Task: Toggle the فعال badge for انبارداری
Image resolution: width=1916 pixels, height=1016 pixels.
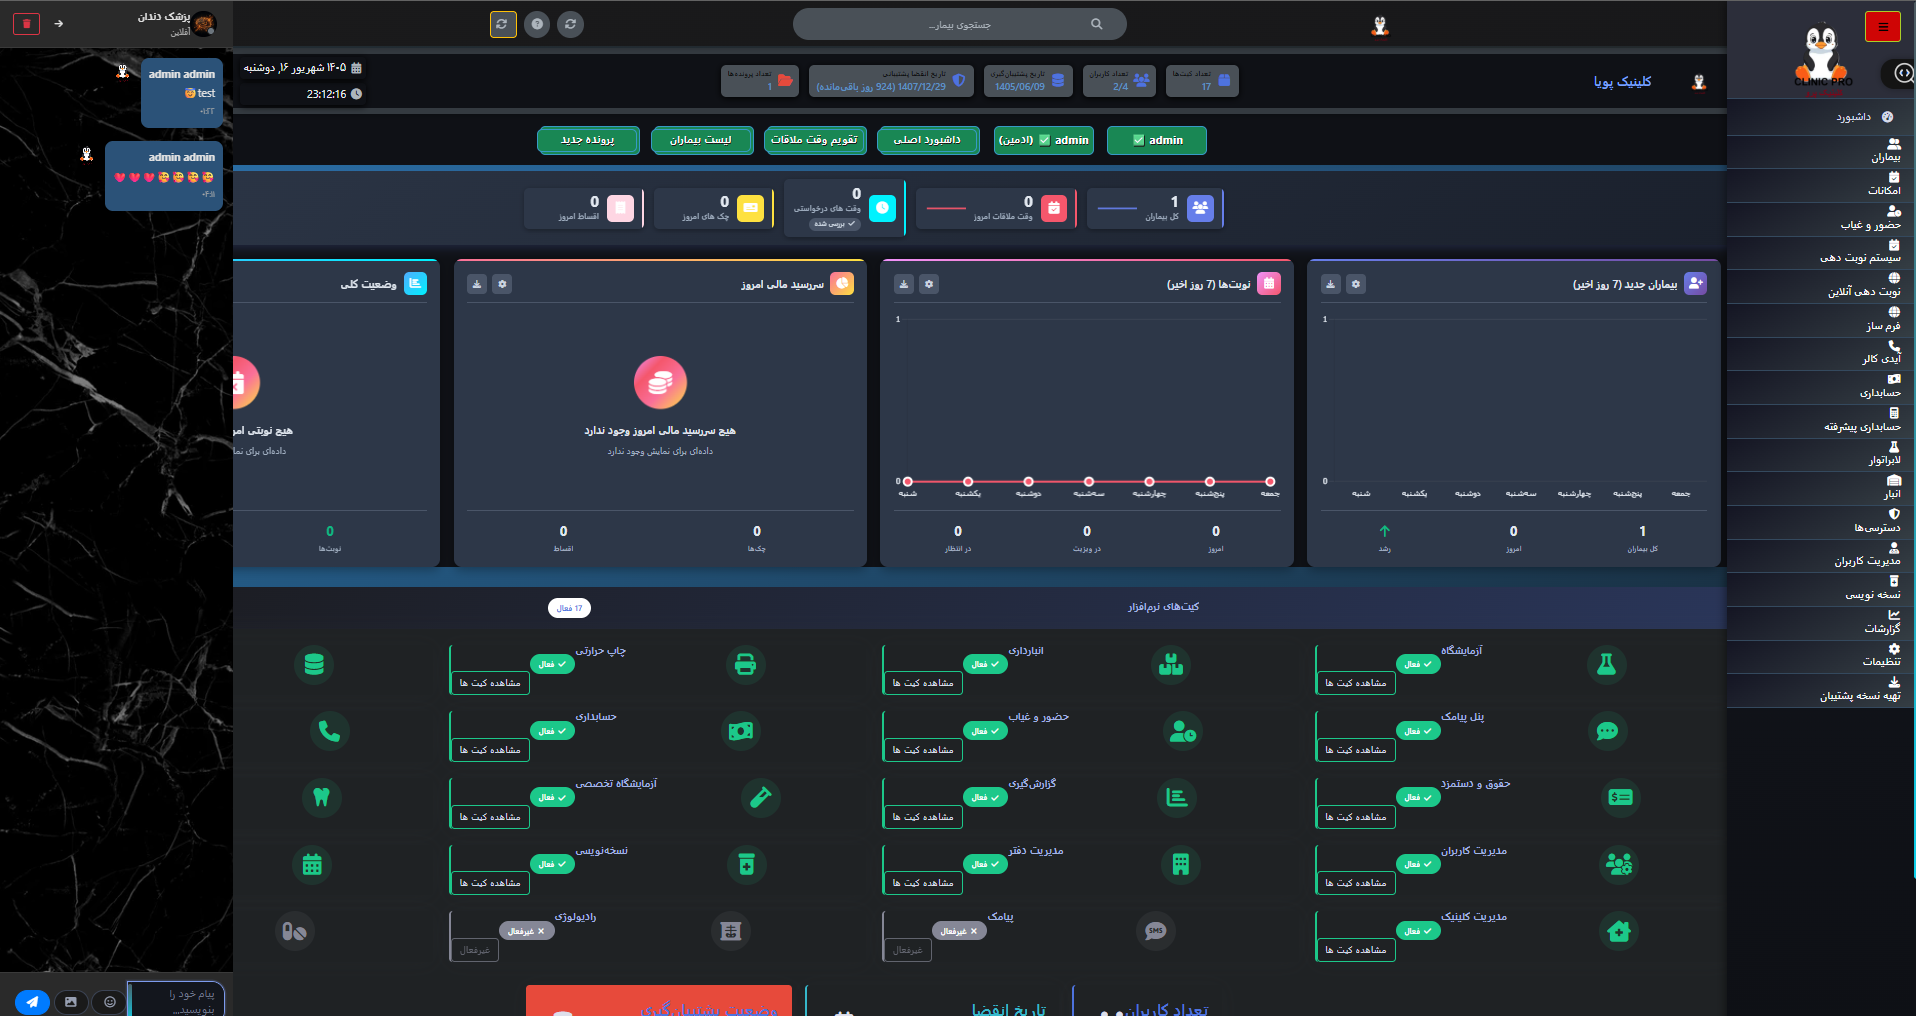Action: coord(986,664)
